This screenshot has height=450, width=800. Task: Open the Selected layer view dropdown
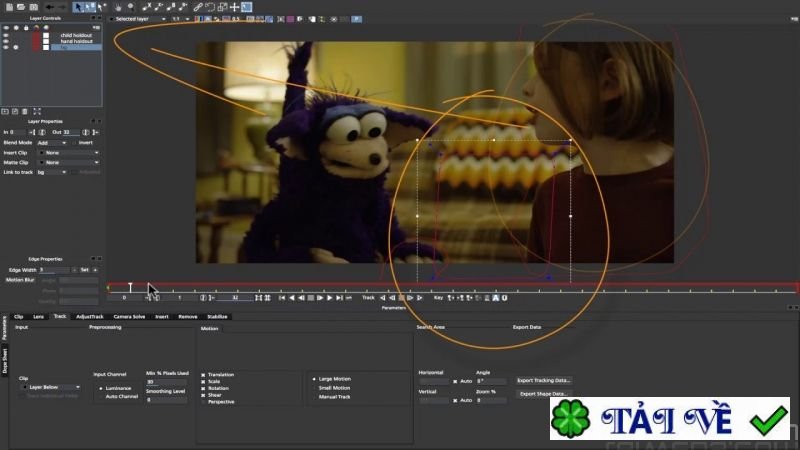point(138,19)
